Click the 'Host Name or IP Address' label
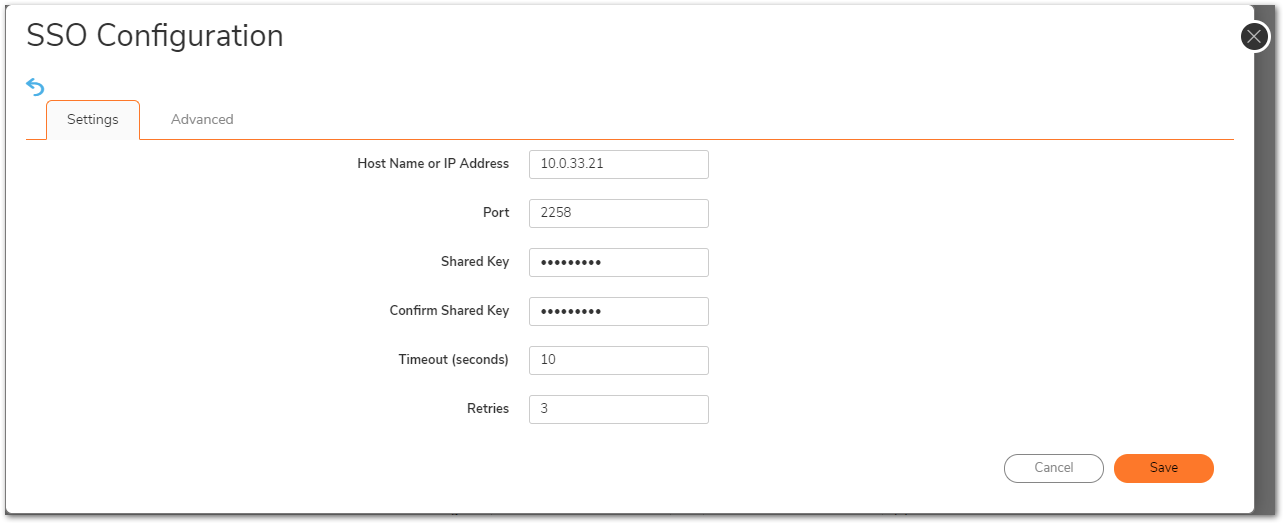Viewport: 1284px width, 524px height. click(433, 164)
